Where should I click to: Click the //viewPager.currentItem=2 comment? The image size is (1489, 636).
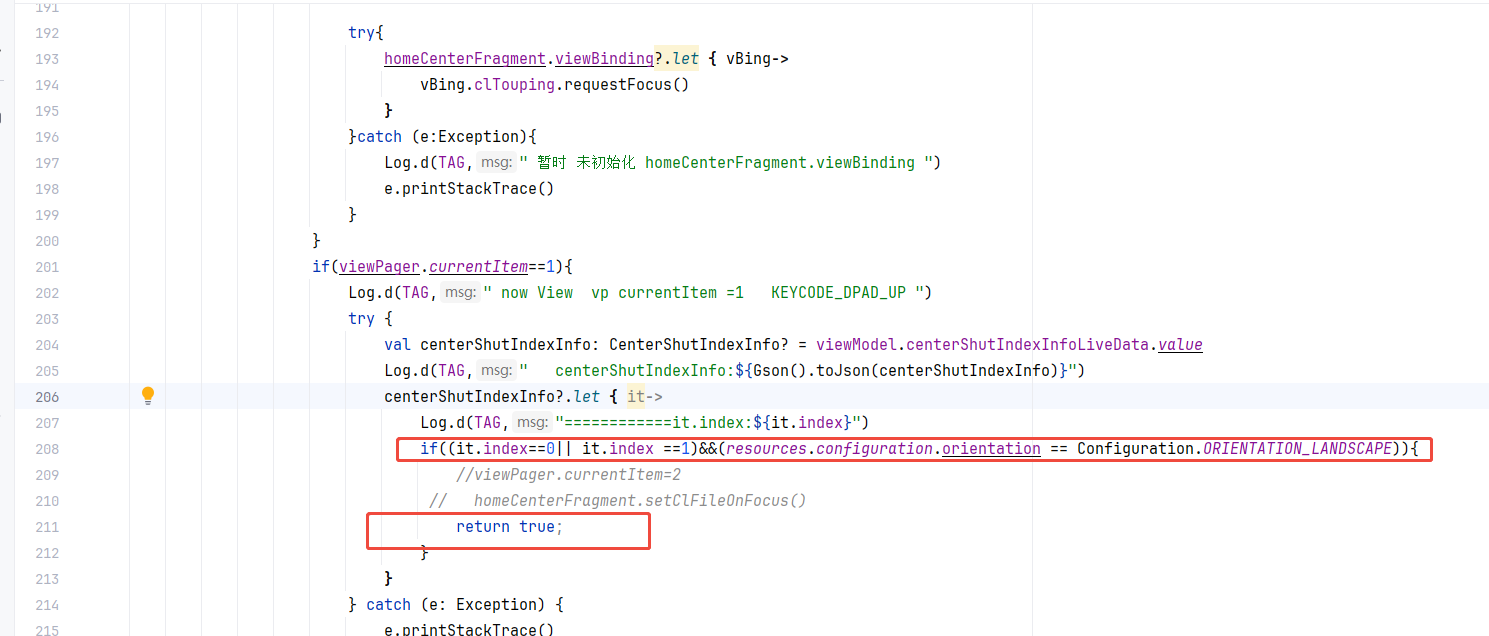[x=568, y=475]
